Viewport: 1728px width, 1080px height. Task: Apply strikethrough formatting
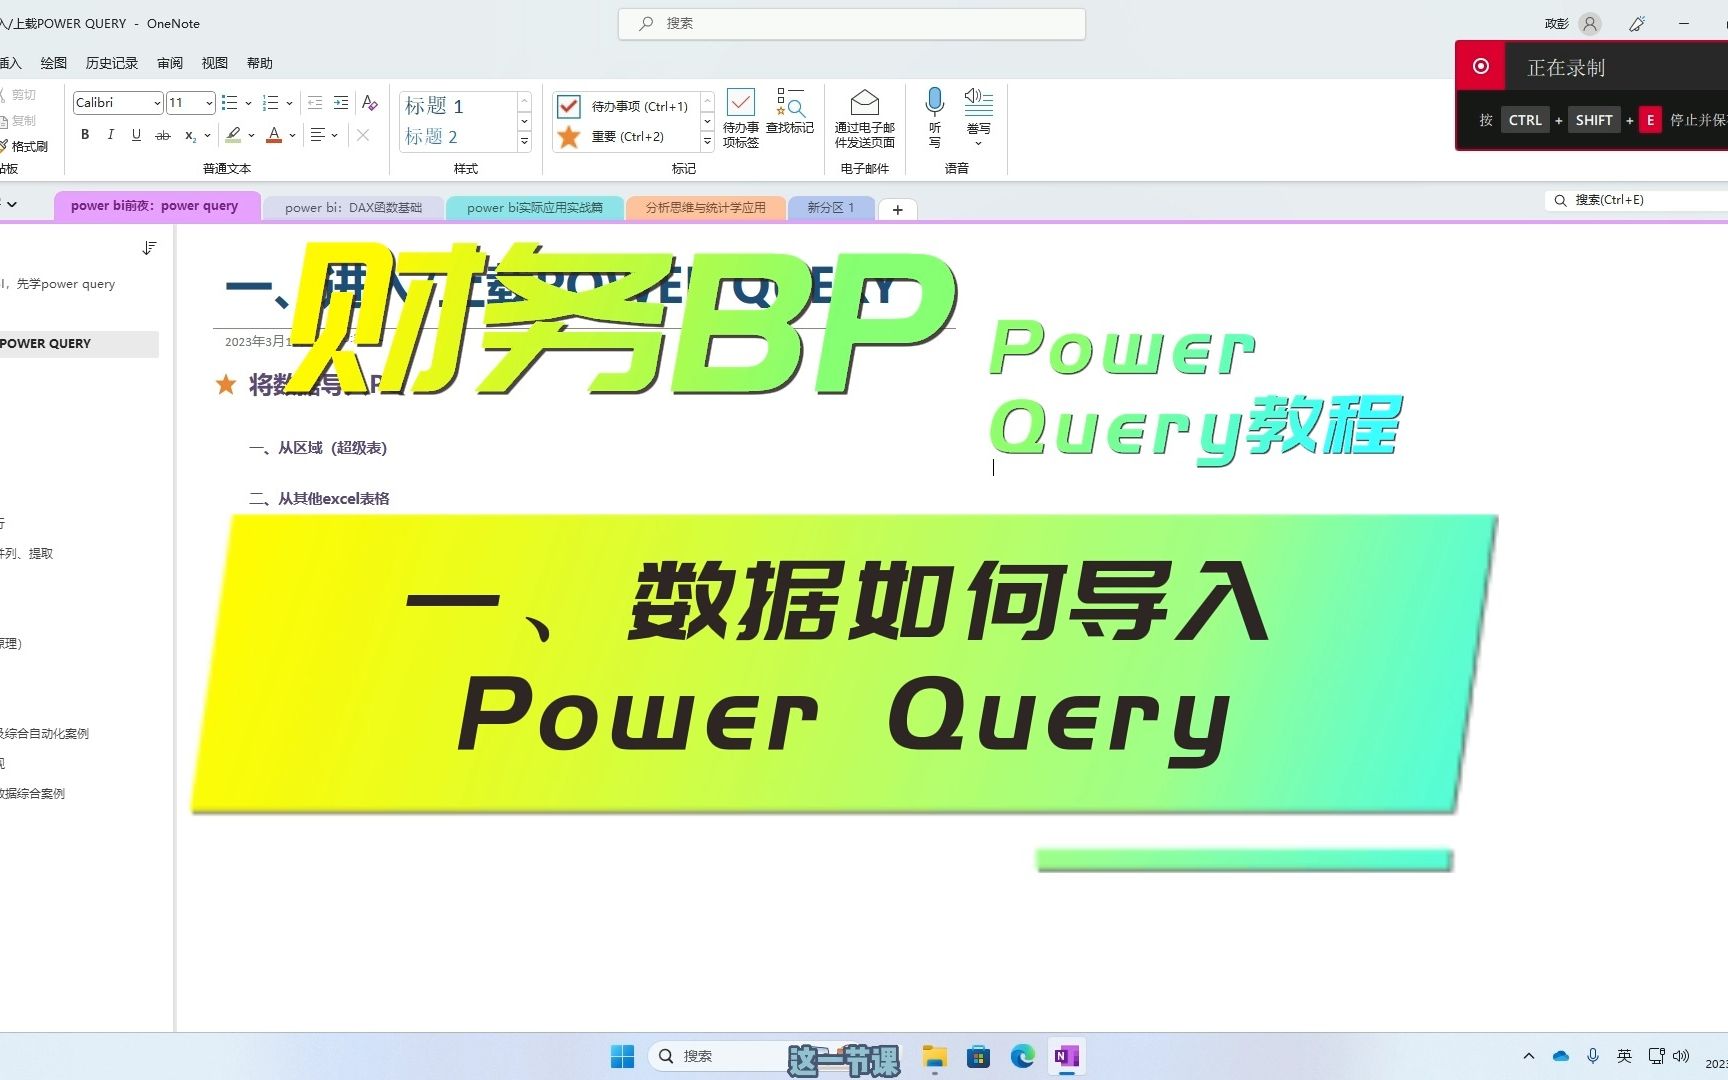162,135
